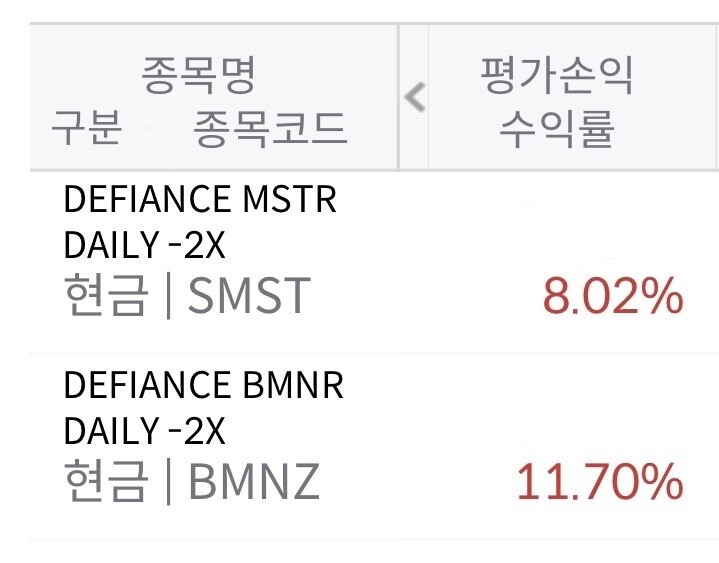This screenshot has width=719, height=563.
Task: Click the 종목명 column header label
Action: pos(198,75)
